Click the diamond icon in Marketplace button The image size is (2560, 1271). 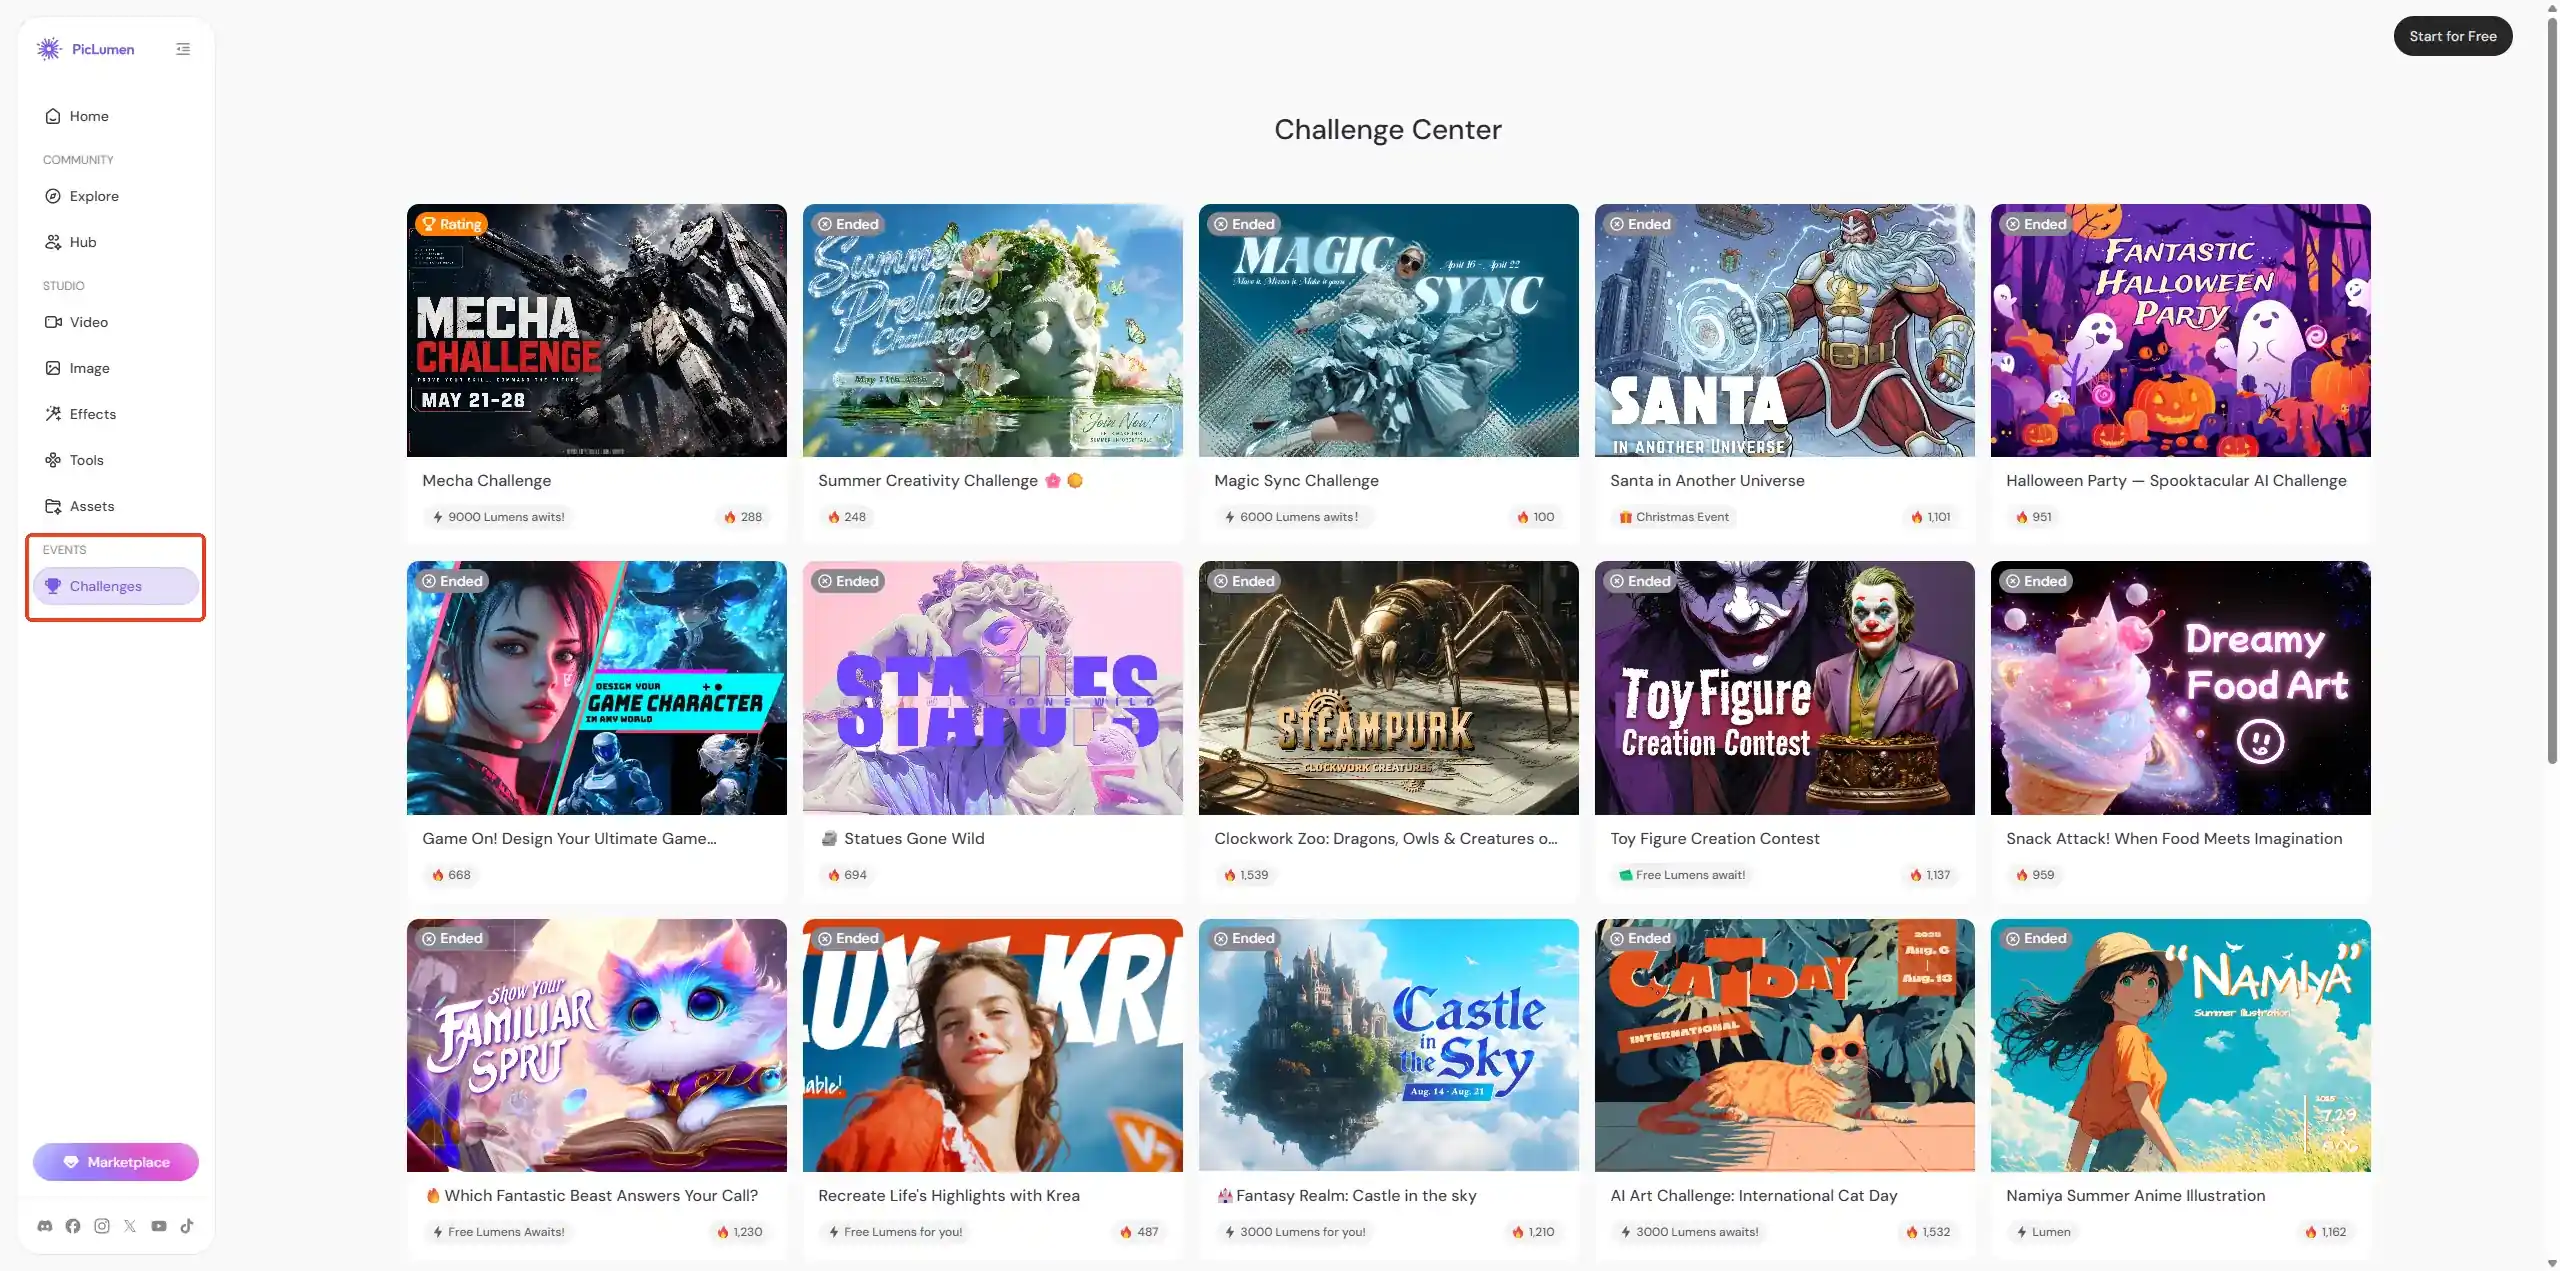(x=71, y=1162)
